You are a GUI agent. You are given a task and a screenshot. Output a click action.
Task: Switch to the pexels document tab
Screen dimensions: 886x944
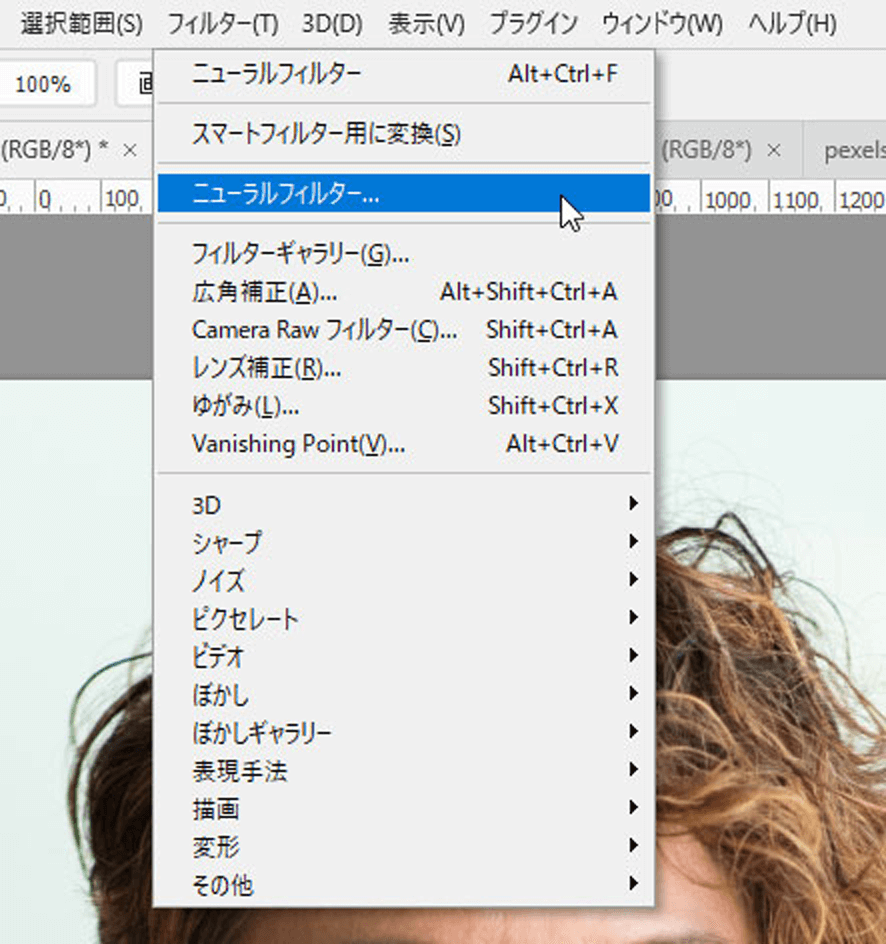click(845, 150)
